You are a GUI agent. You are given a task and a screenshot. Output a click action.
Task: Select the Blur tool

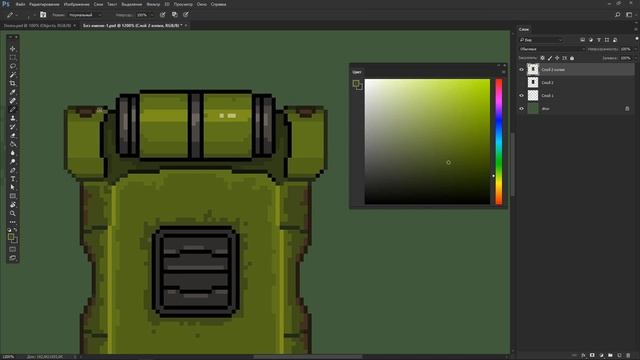tap(13, 153)
